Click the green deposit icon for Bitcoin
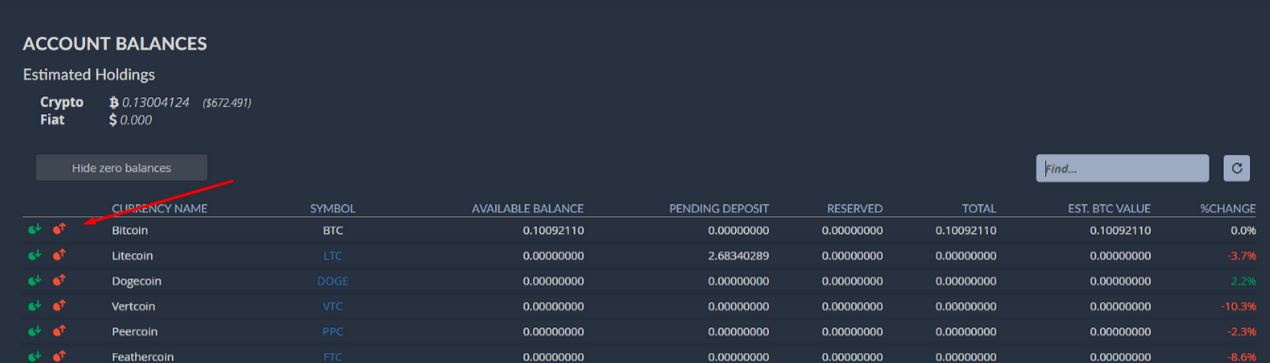Image resolution: width=1270 pixels, height=363 pixels. tap(35, 230)
